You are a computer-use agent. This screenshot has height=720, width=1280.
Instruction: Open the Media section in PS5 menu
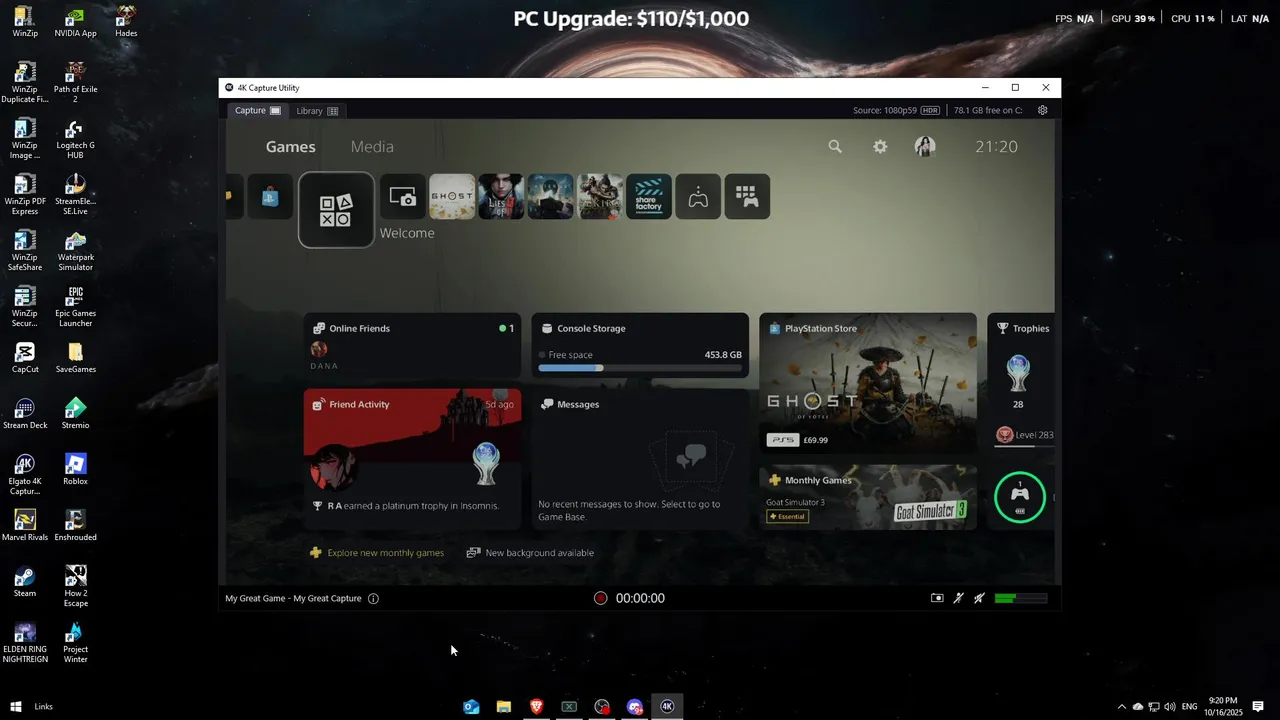click(x=372, y=147)
